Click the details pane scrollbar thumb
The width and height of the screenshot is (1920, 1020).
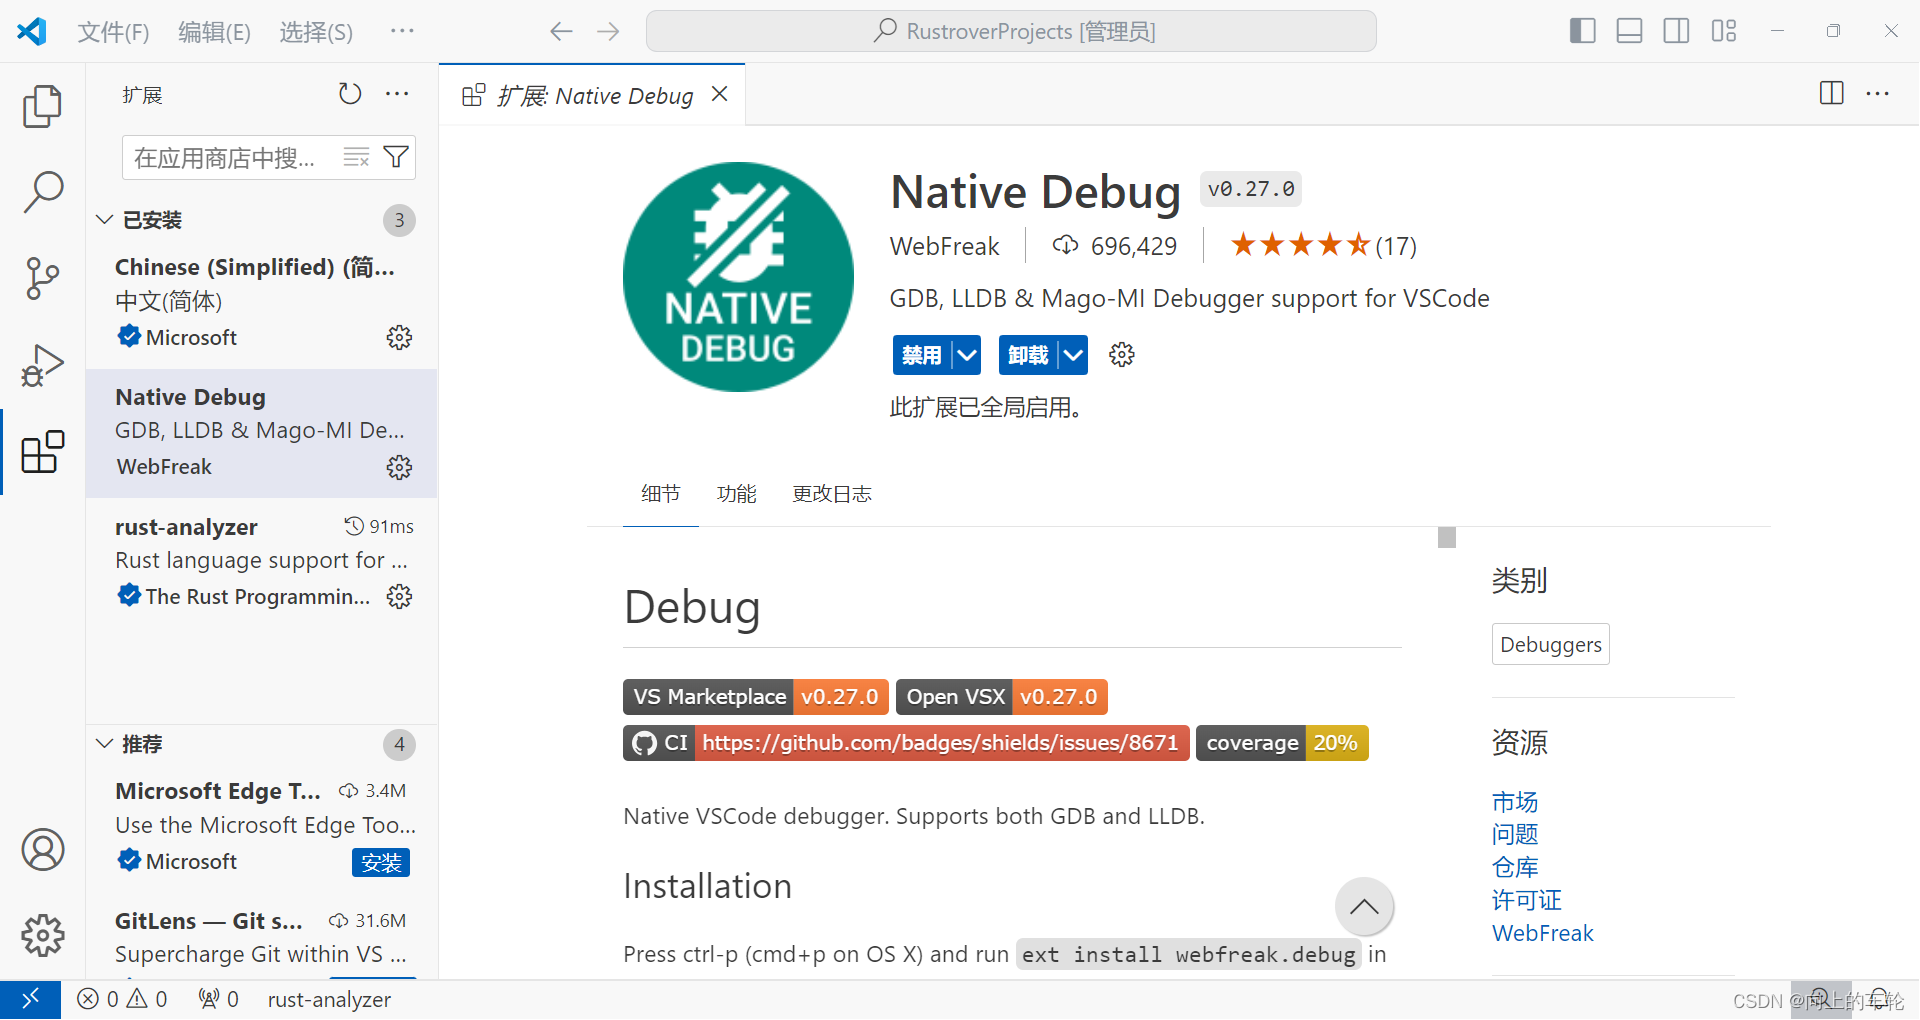(x=1446, y=537)
